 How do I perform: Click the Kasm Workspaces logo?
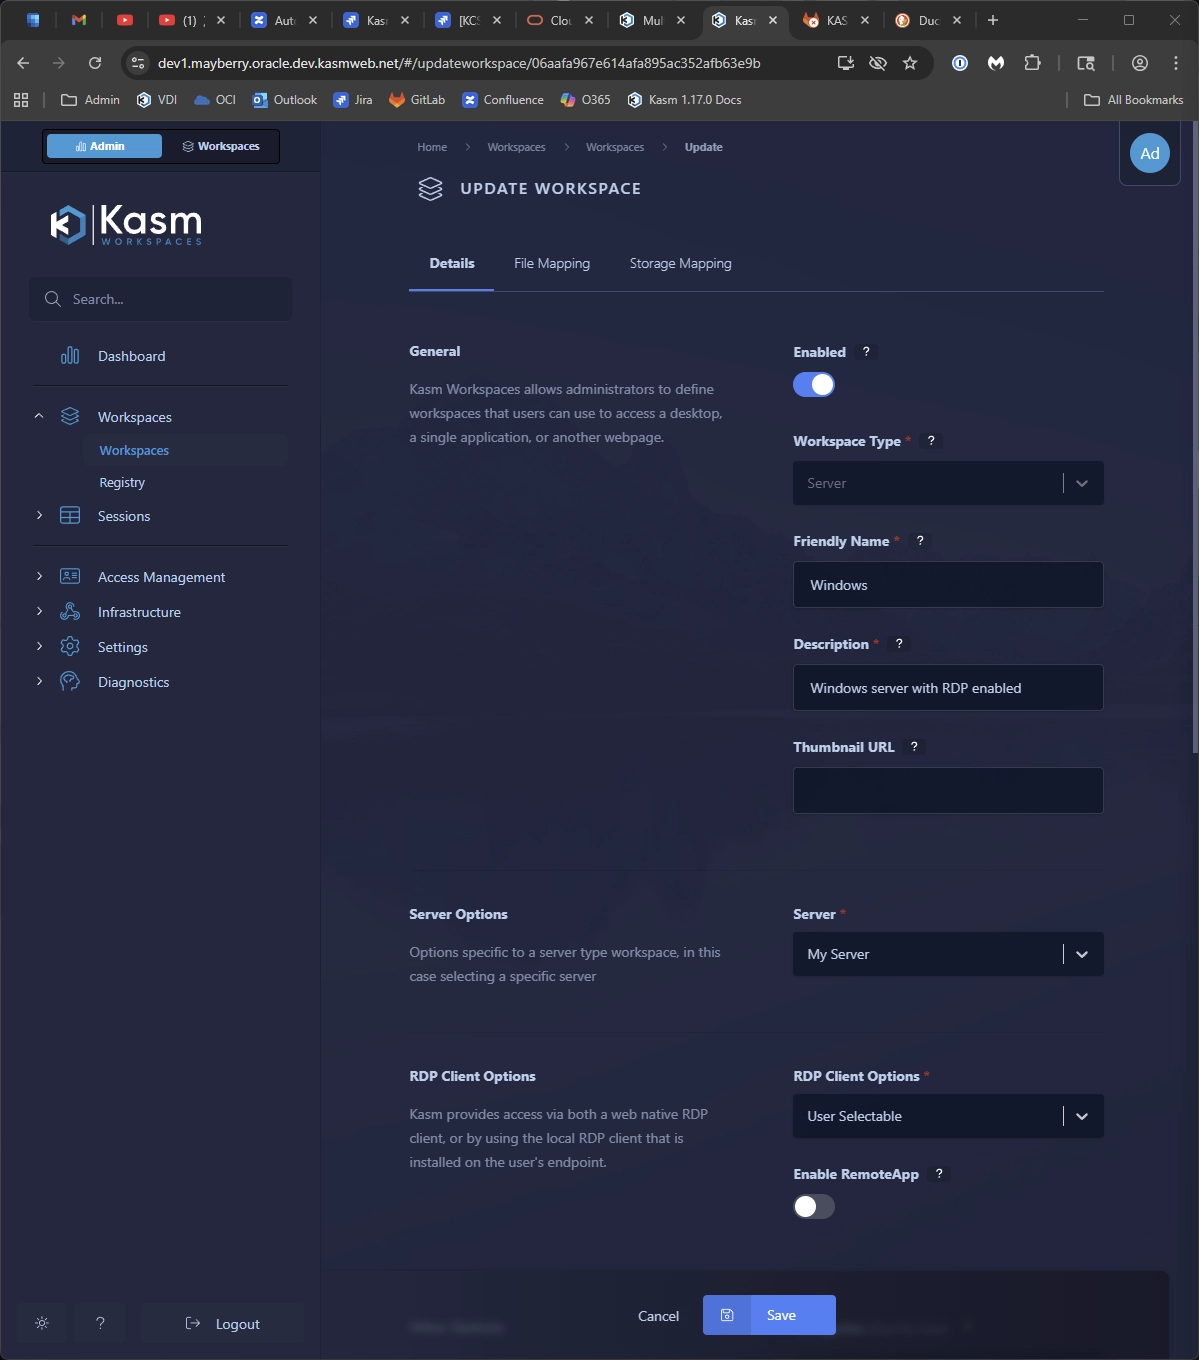point(126,225)
